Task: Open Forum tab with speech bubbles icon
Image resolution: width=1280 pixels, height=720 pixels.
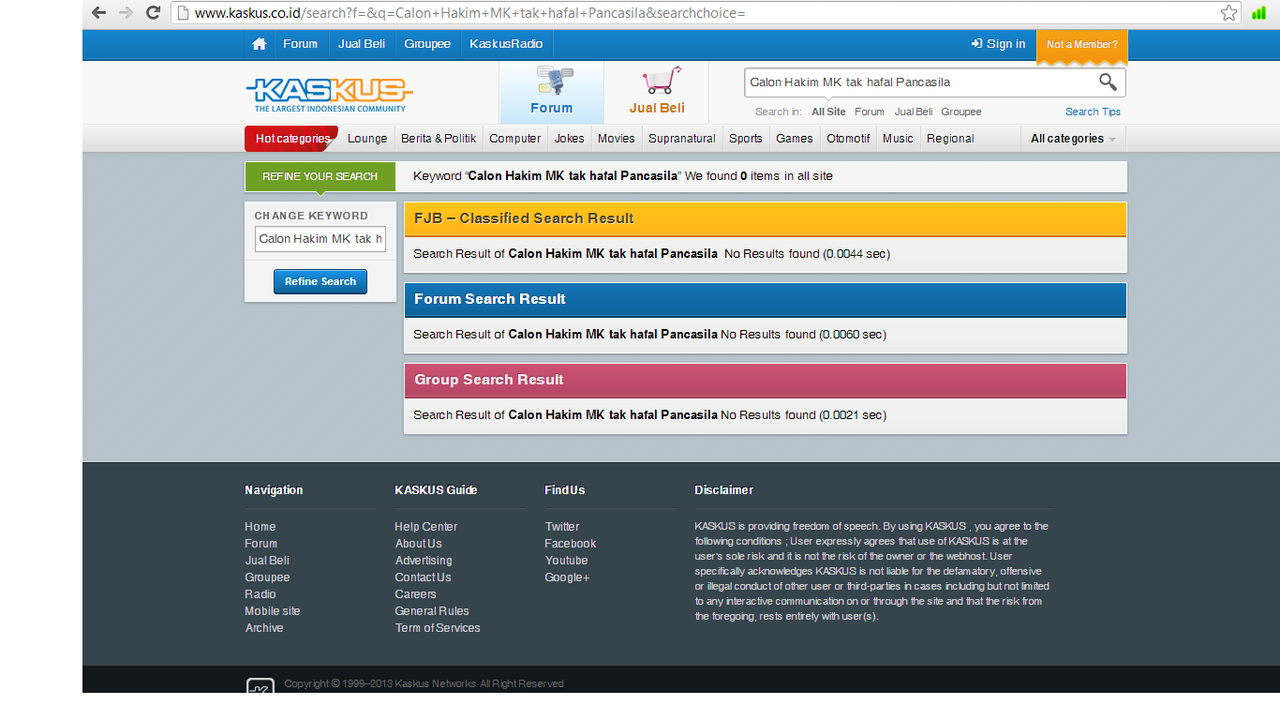Action: [552, 92]
